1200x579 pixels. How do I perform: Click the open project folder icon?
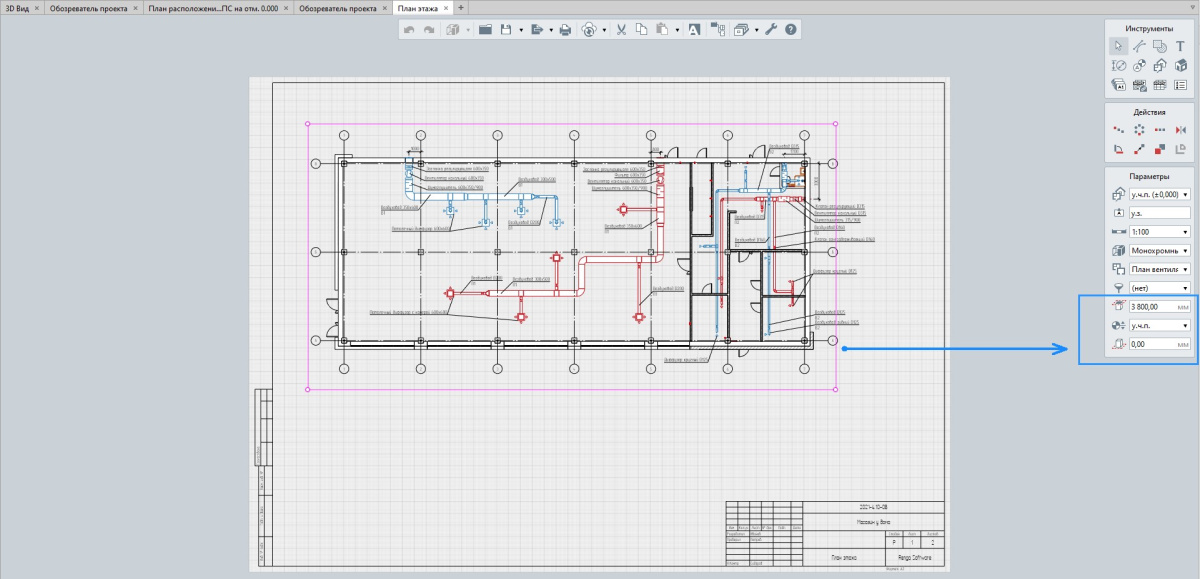pyautogui.click(x=485, y=30)
